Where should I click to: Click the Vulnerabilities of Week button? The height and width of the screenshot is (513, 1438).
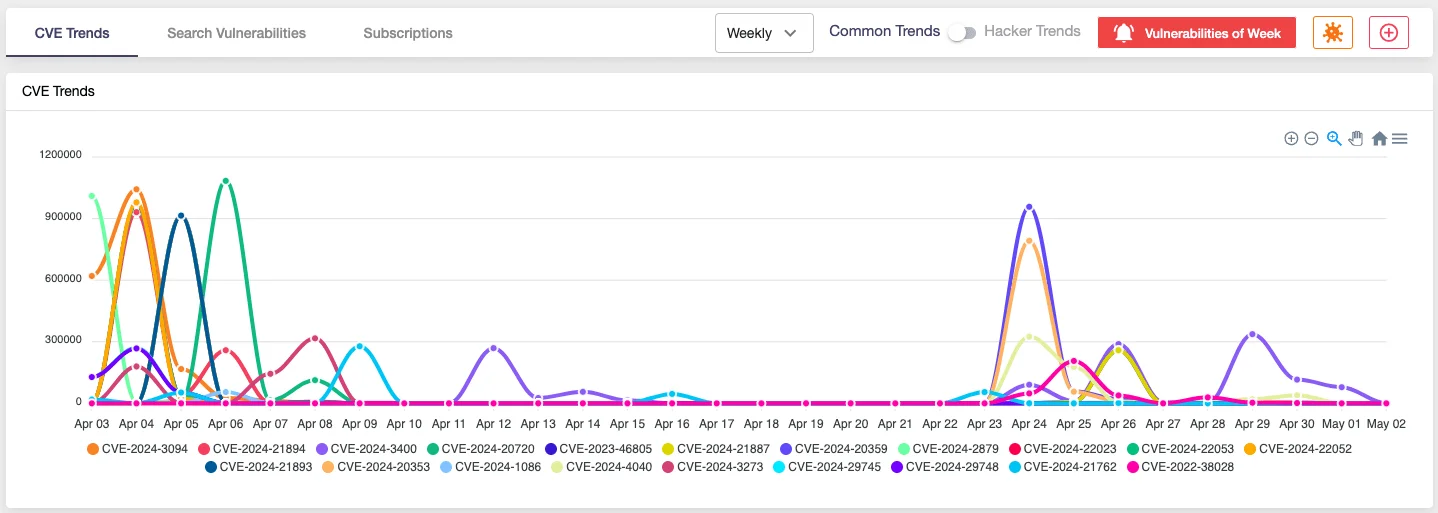[x=1197, y=33]
